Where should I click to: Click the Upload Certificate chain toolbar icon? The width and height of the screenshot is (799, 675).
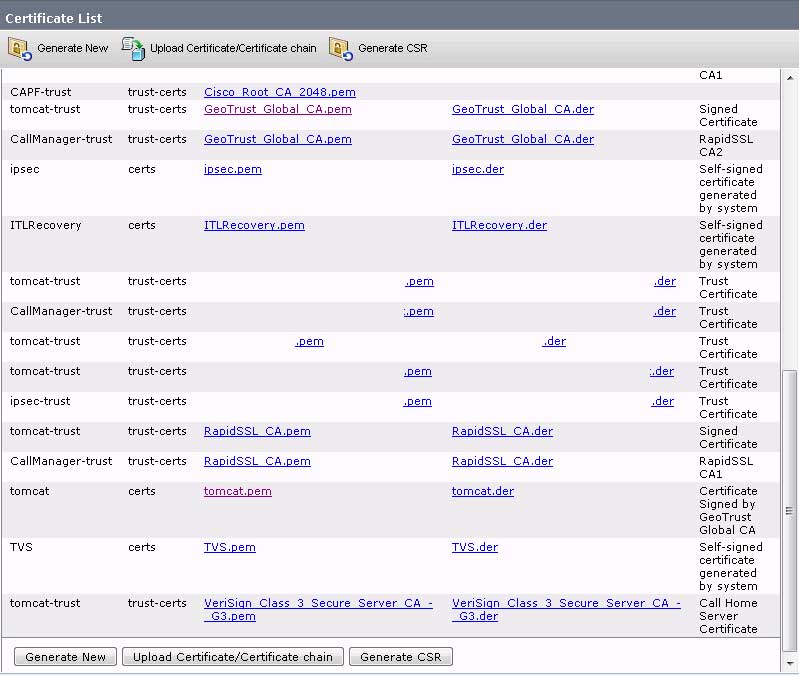point(133,49)
